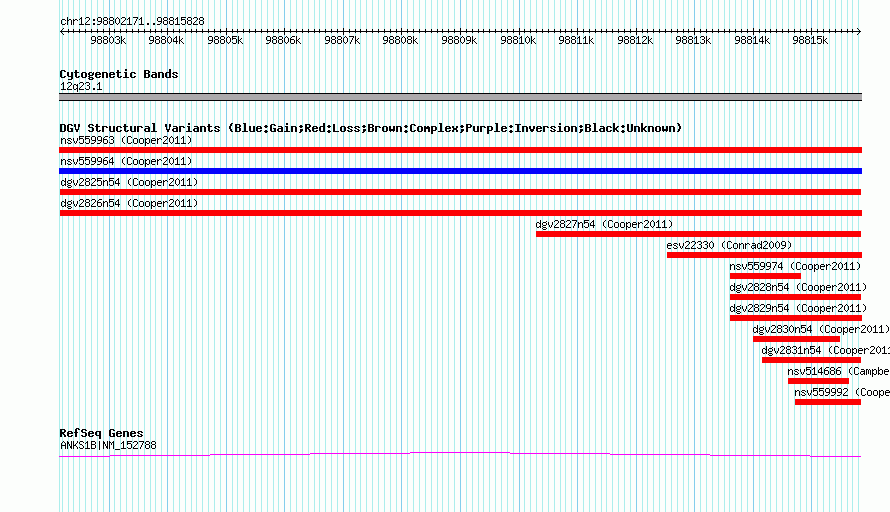Screen dimensions: 890x512
Task: Select the red dgv2831n54 loss bar
Action: pos(812,360)
